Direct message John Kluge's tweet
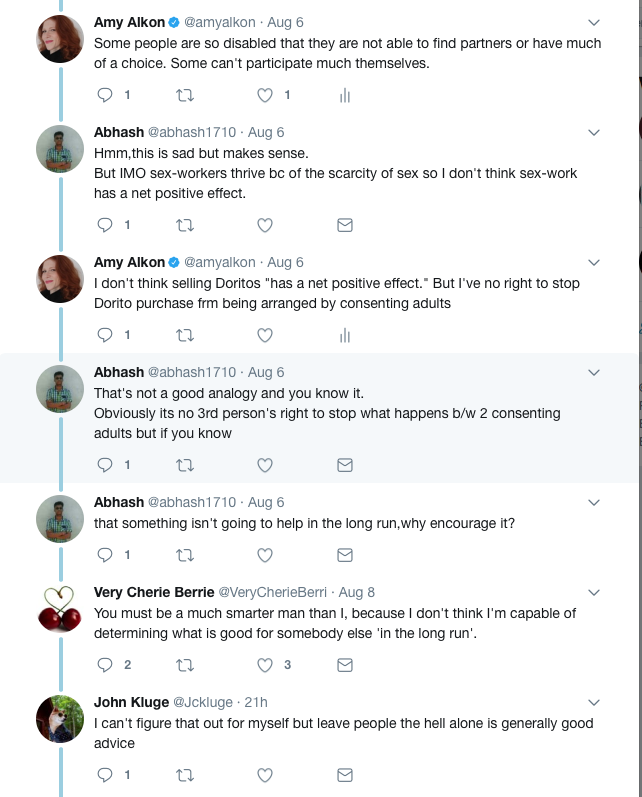The height and width of the screenshot is (797, 642). (345, 775)
